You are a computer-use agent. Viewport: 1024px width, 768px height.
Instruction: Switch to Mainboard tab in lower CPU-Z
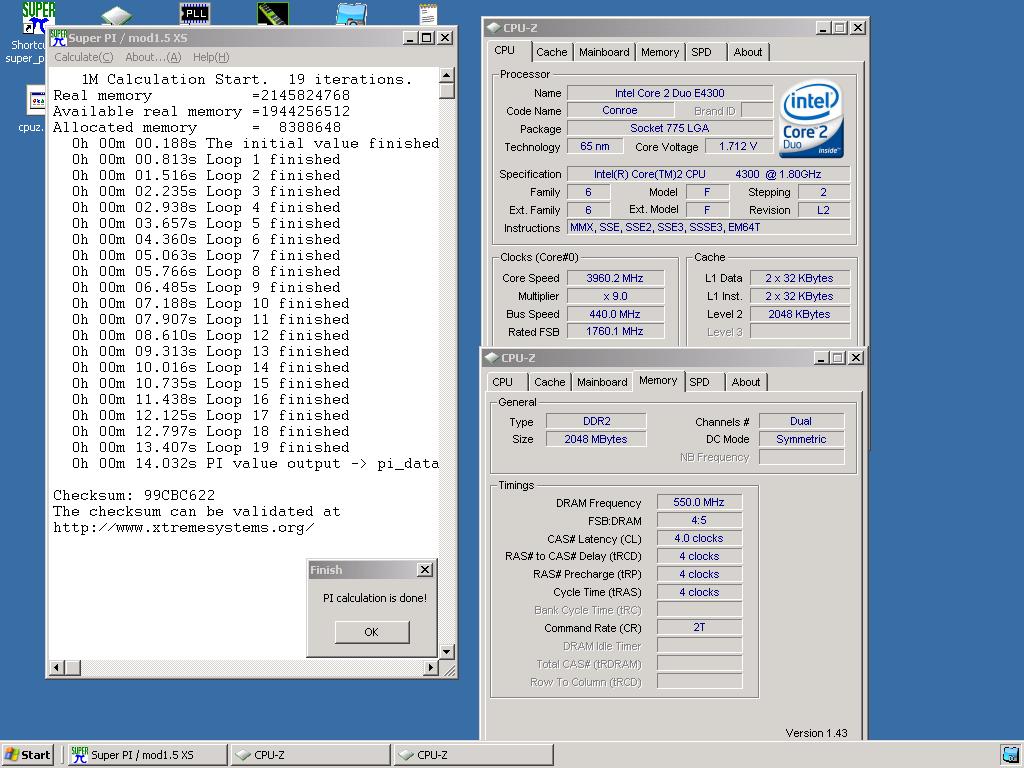coord(602,382)
